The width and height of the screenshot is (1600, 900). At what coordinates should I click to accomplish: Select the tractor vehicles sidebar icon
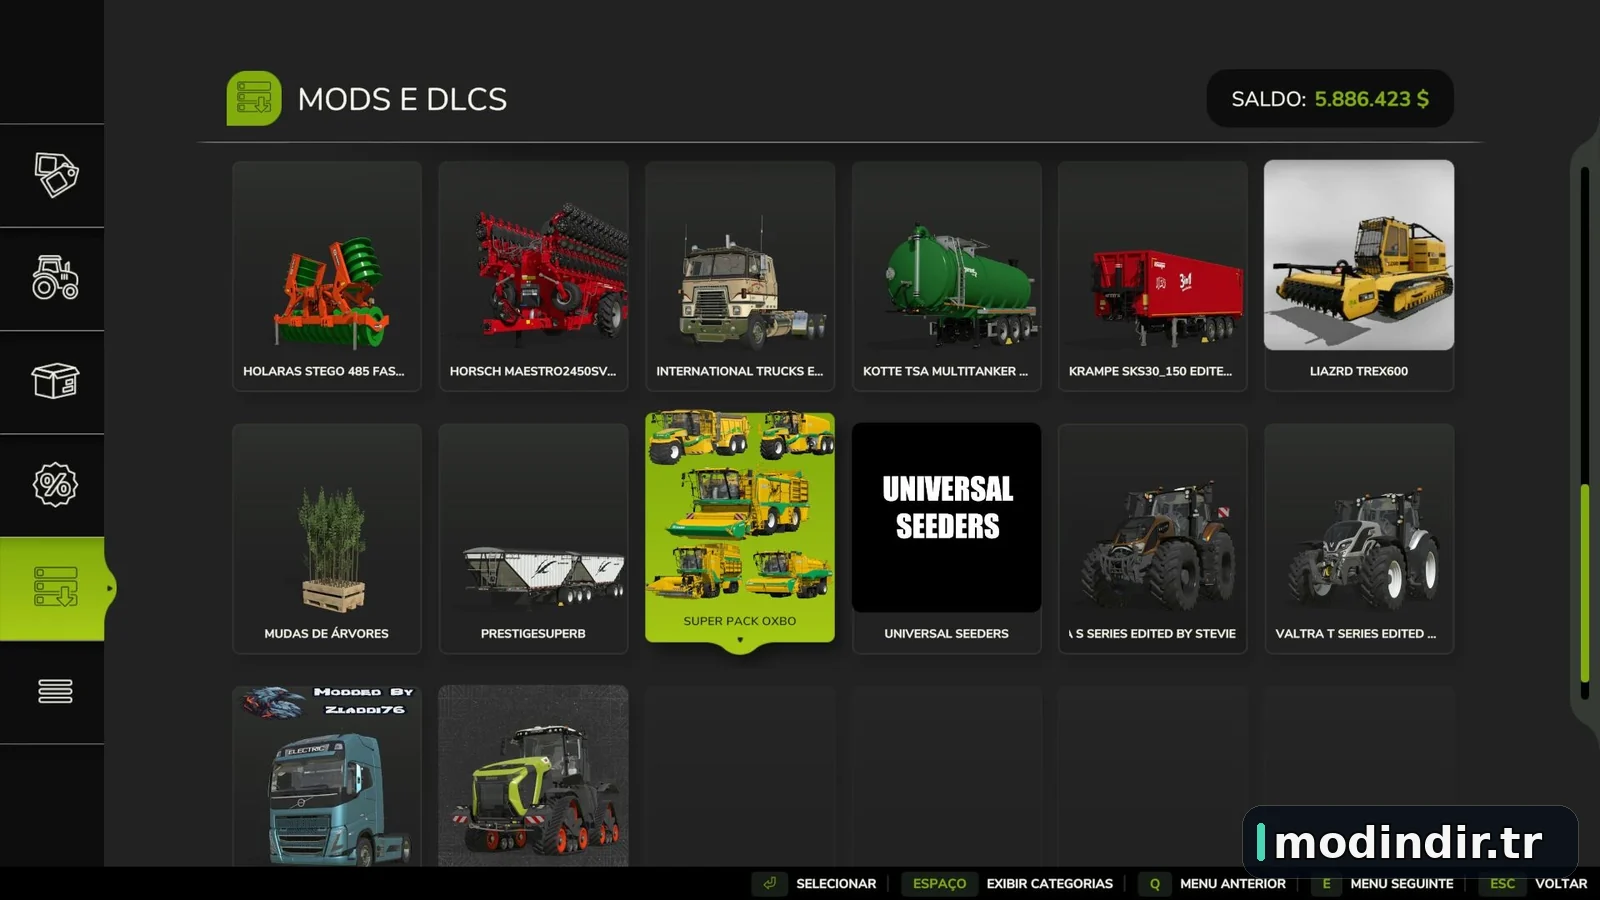pos(55,278)
